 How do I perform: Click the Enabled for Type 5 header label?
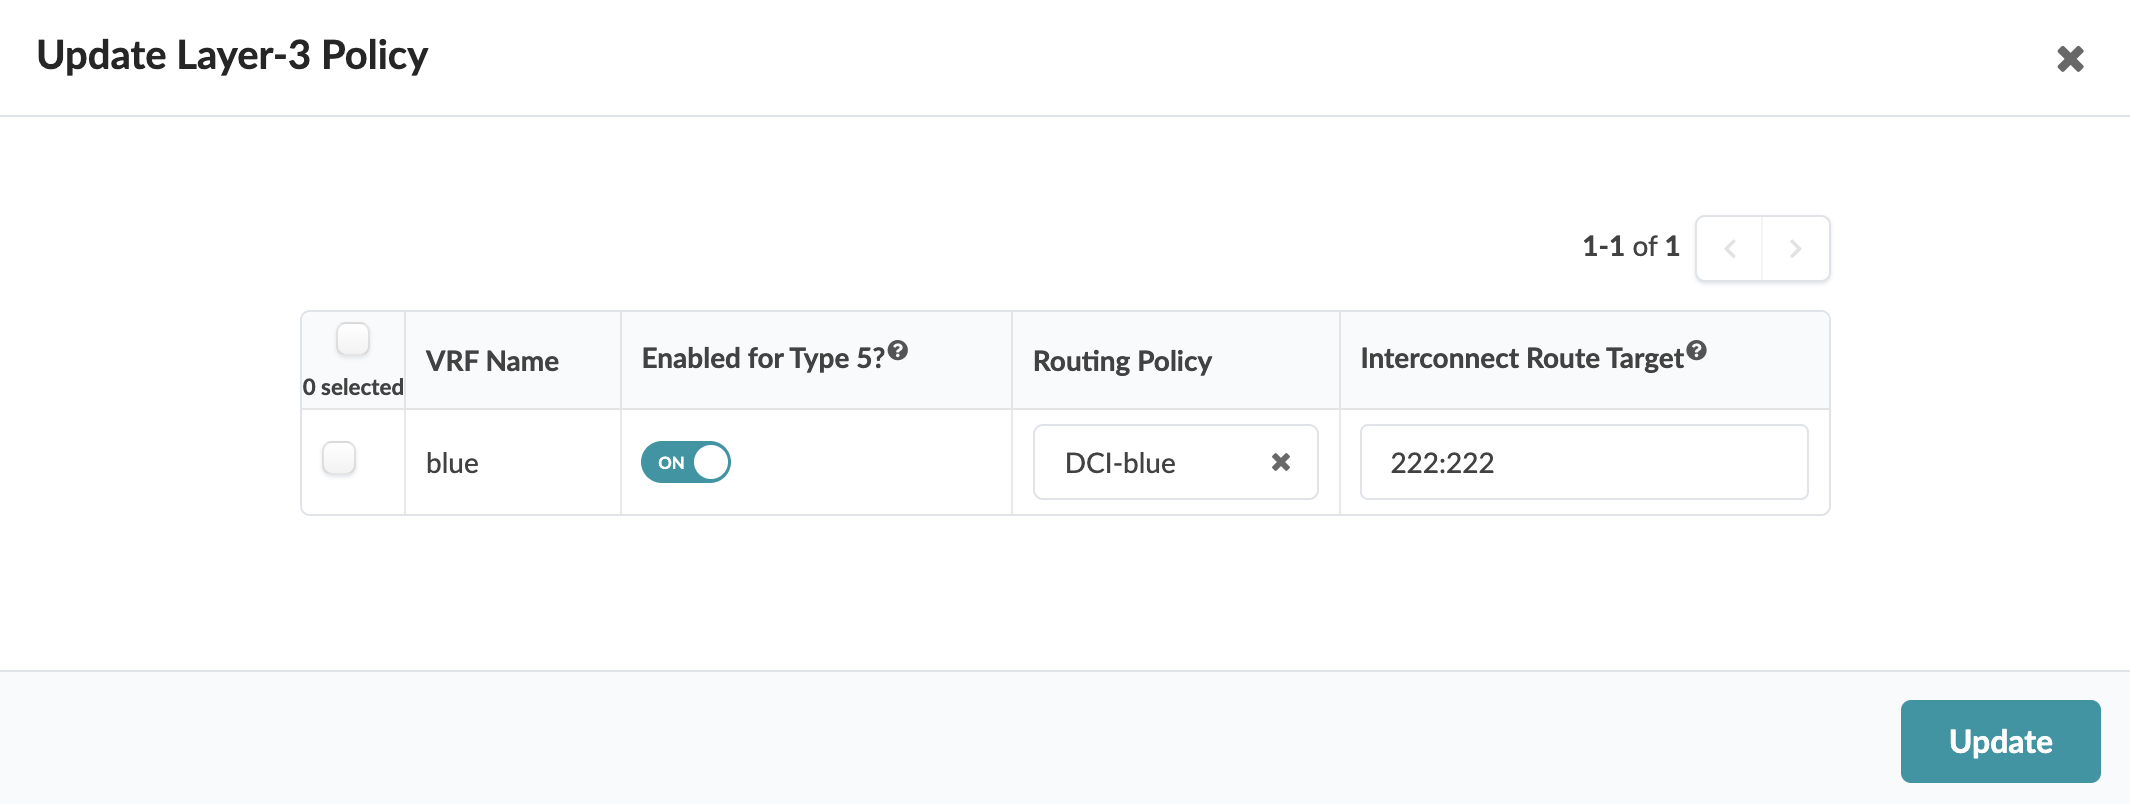[x=763, y=358]
